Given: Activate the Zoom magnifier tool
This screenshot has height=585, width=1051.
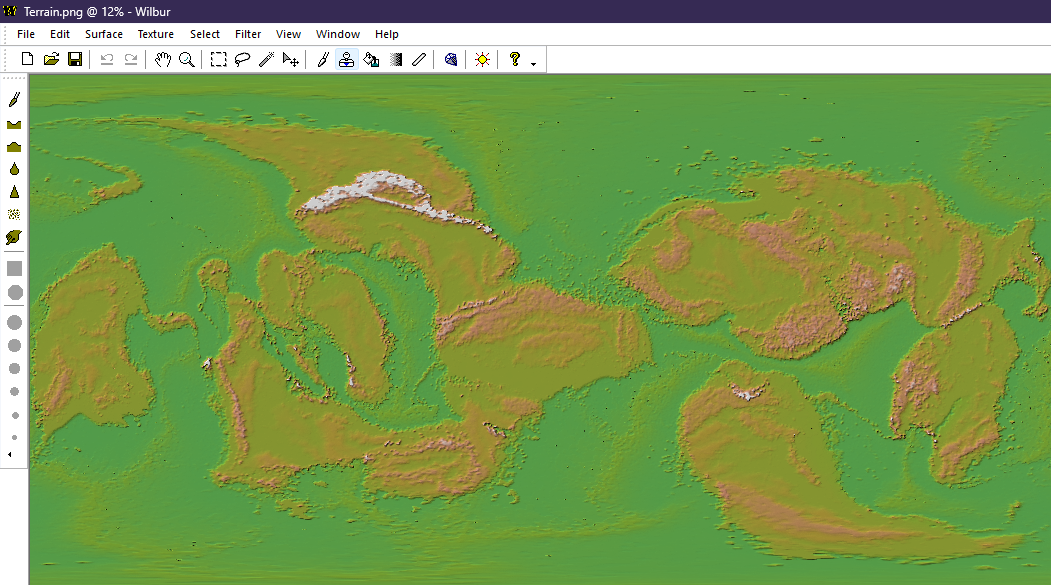Looking at the screenshot, I should click(186, 60).
